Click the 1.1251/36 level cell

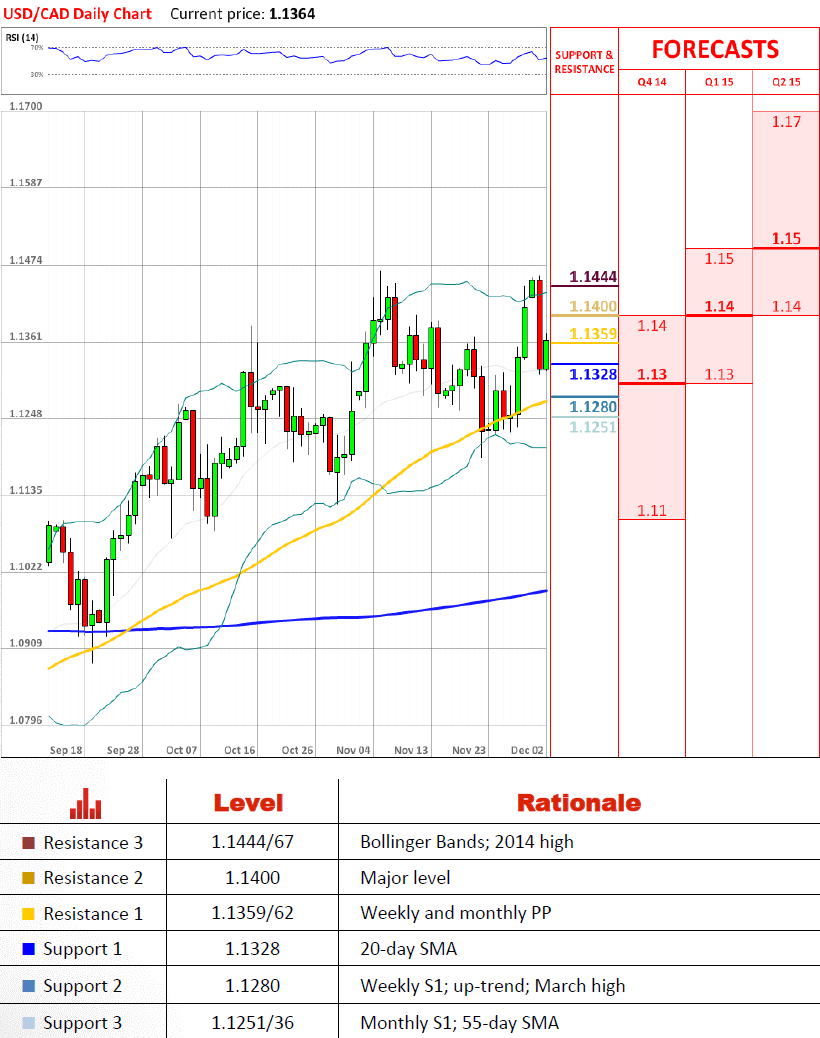click(x=252, y=1023)
